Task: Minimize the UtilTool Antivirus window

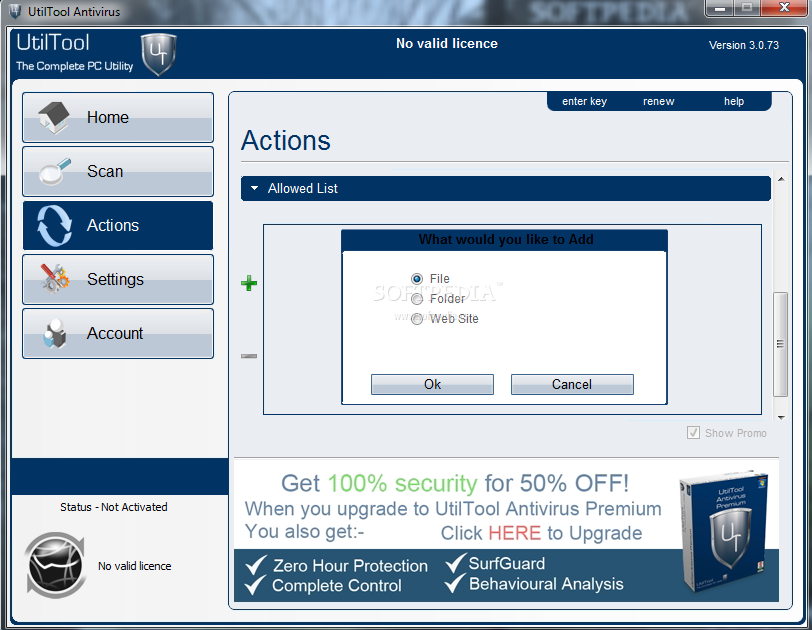Action: pyautogui.click(x=720, y=8)
